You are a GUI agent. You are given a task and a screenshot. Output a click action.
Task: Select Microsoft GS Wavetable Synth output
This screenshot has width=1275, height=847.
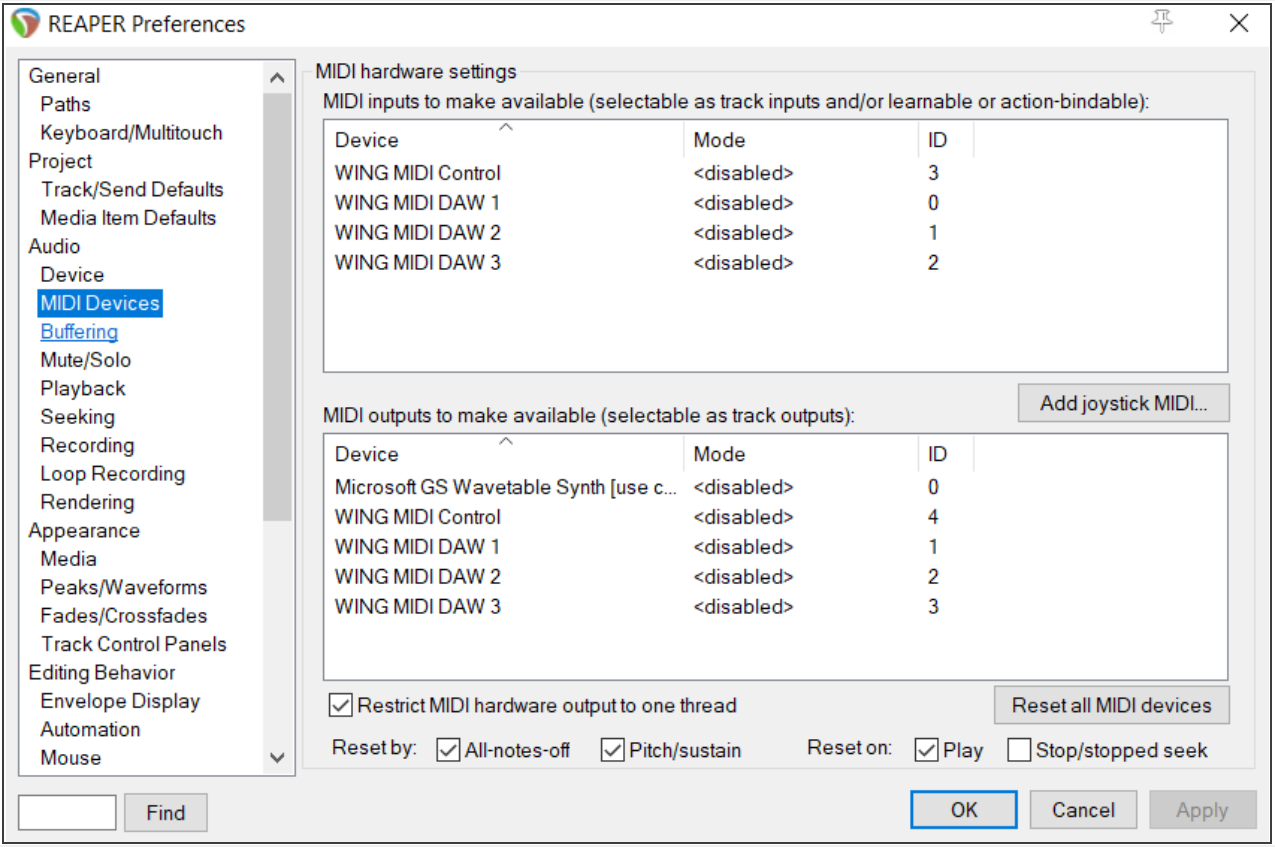point(507,487)
